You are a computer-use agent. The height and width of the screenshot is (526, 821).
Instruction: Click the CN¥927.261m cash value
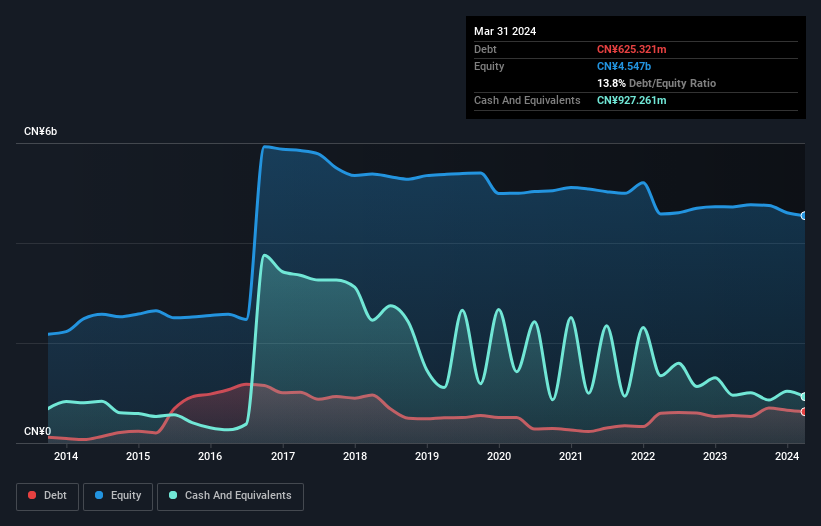(x=631, y=100)
